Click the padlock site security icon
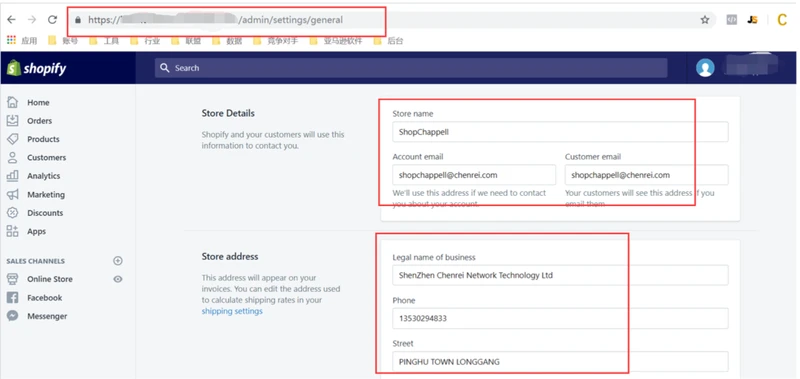Image resolution: width=800 pixels, height=379 pixels. 78,20
